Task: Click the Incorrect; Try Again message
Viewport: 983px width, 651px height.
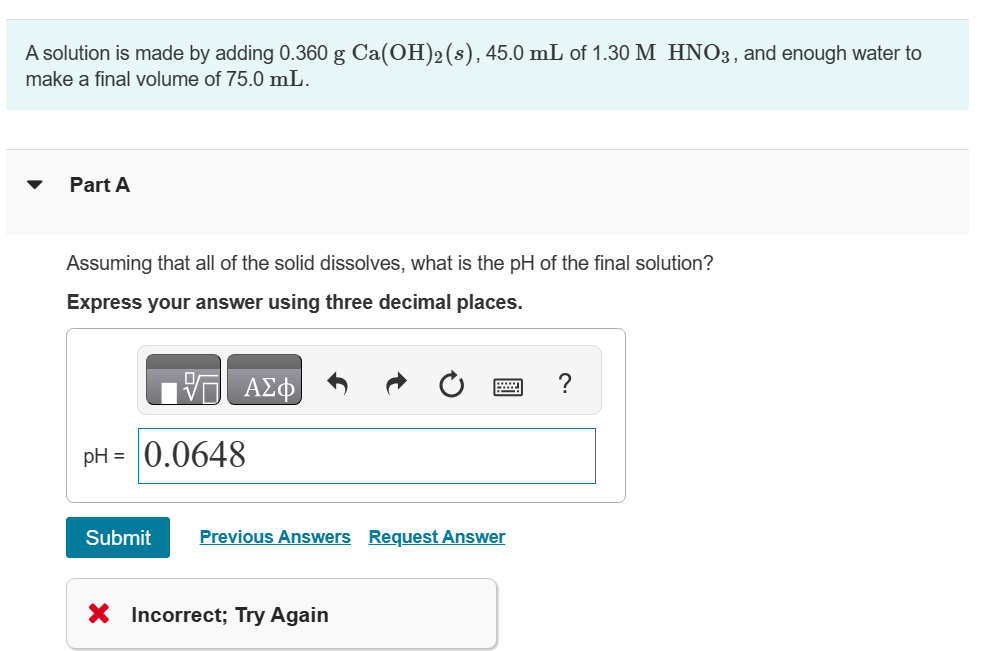Action: click(229, 614)
